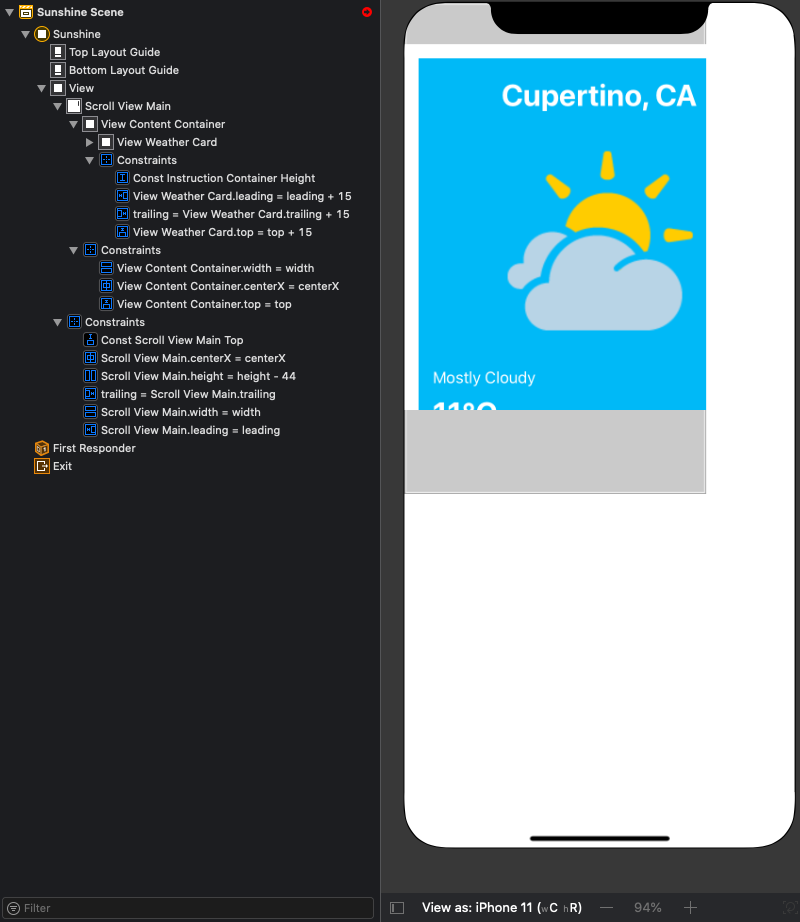This screenshot has height=922, width=800.
Task: Collapse the View Content Container tree node
Action: click(x=74, y=124)
